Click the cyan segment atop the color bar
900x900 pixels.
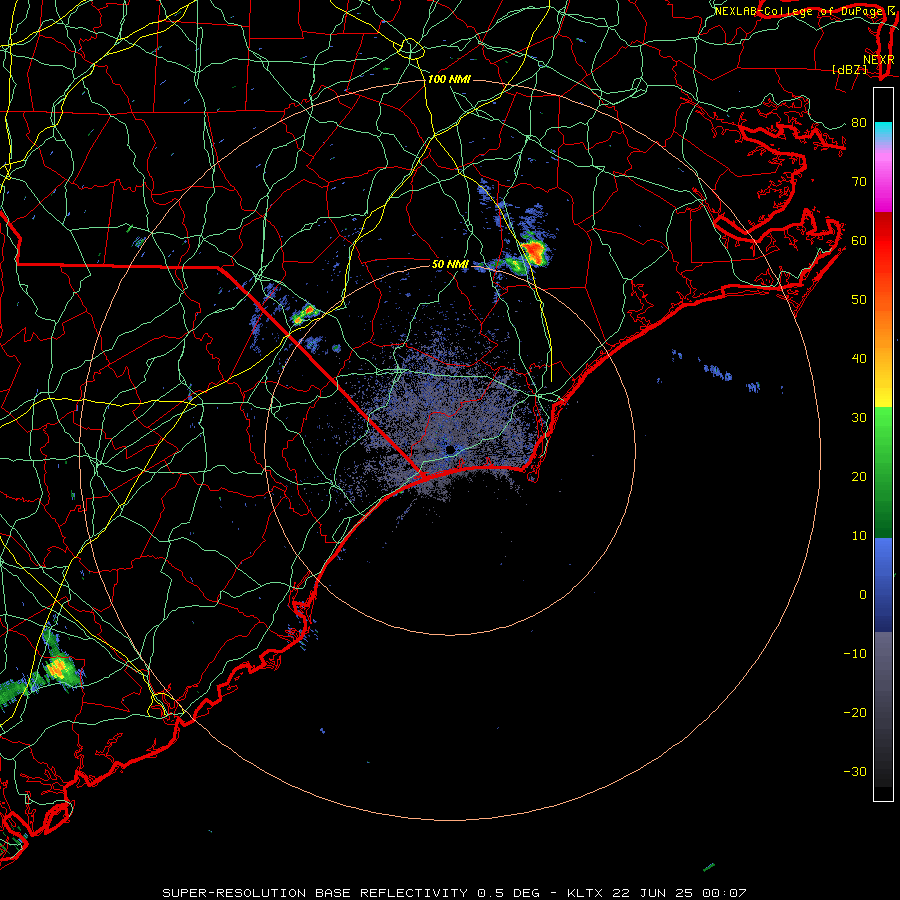click(883, 131)
